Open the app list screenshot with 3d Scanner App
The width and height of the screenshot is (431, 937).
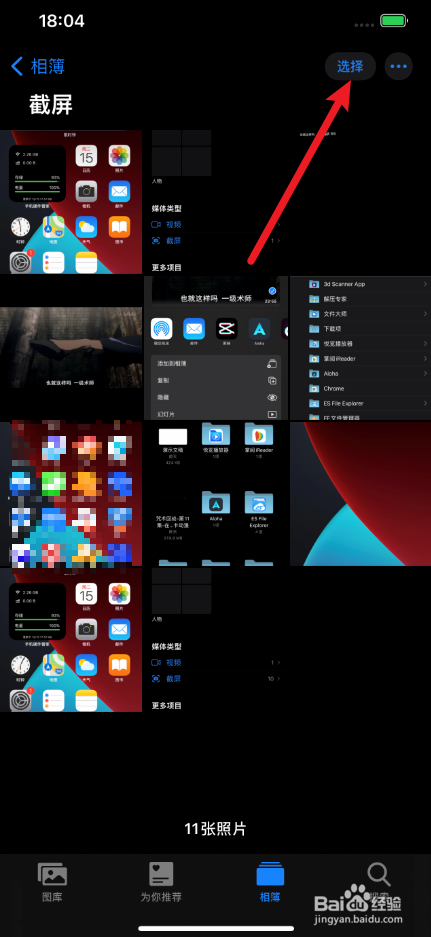(x=360, y=348)
